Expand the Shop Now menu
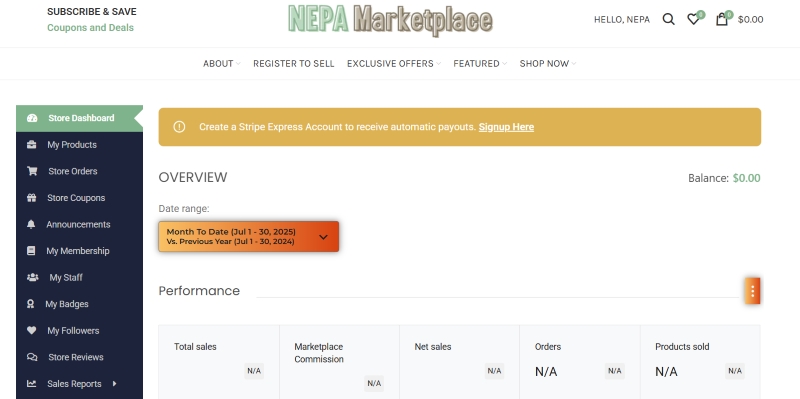 pyautogui.click(x=548, y=64)
